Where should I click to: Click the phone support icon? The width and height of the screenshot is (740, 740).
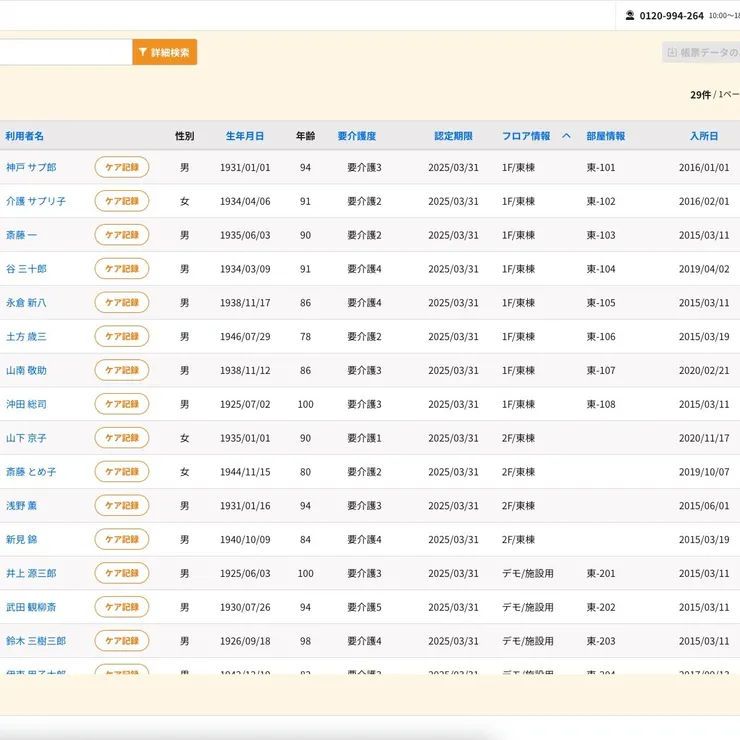(x=630, y=16)
